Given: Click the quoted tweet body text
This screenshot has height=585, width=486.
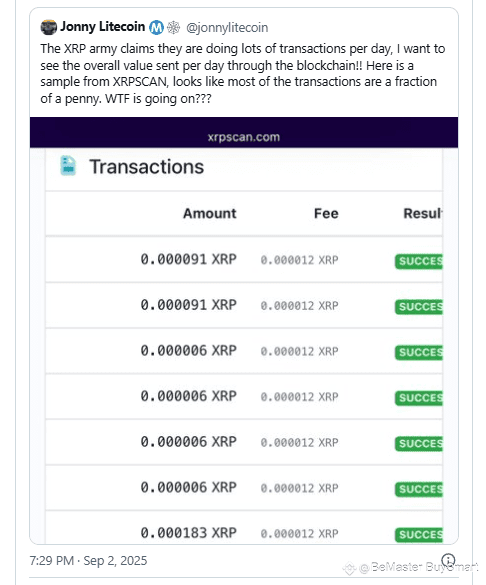Looking at the screenshot, I should [243, 73].
